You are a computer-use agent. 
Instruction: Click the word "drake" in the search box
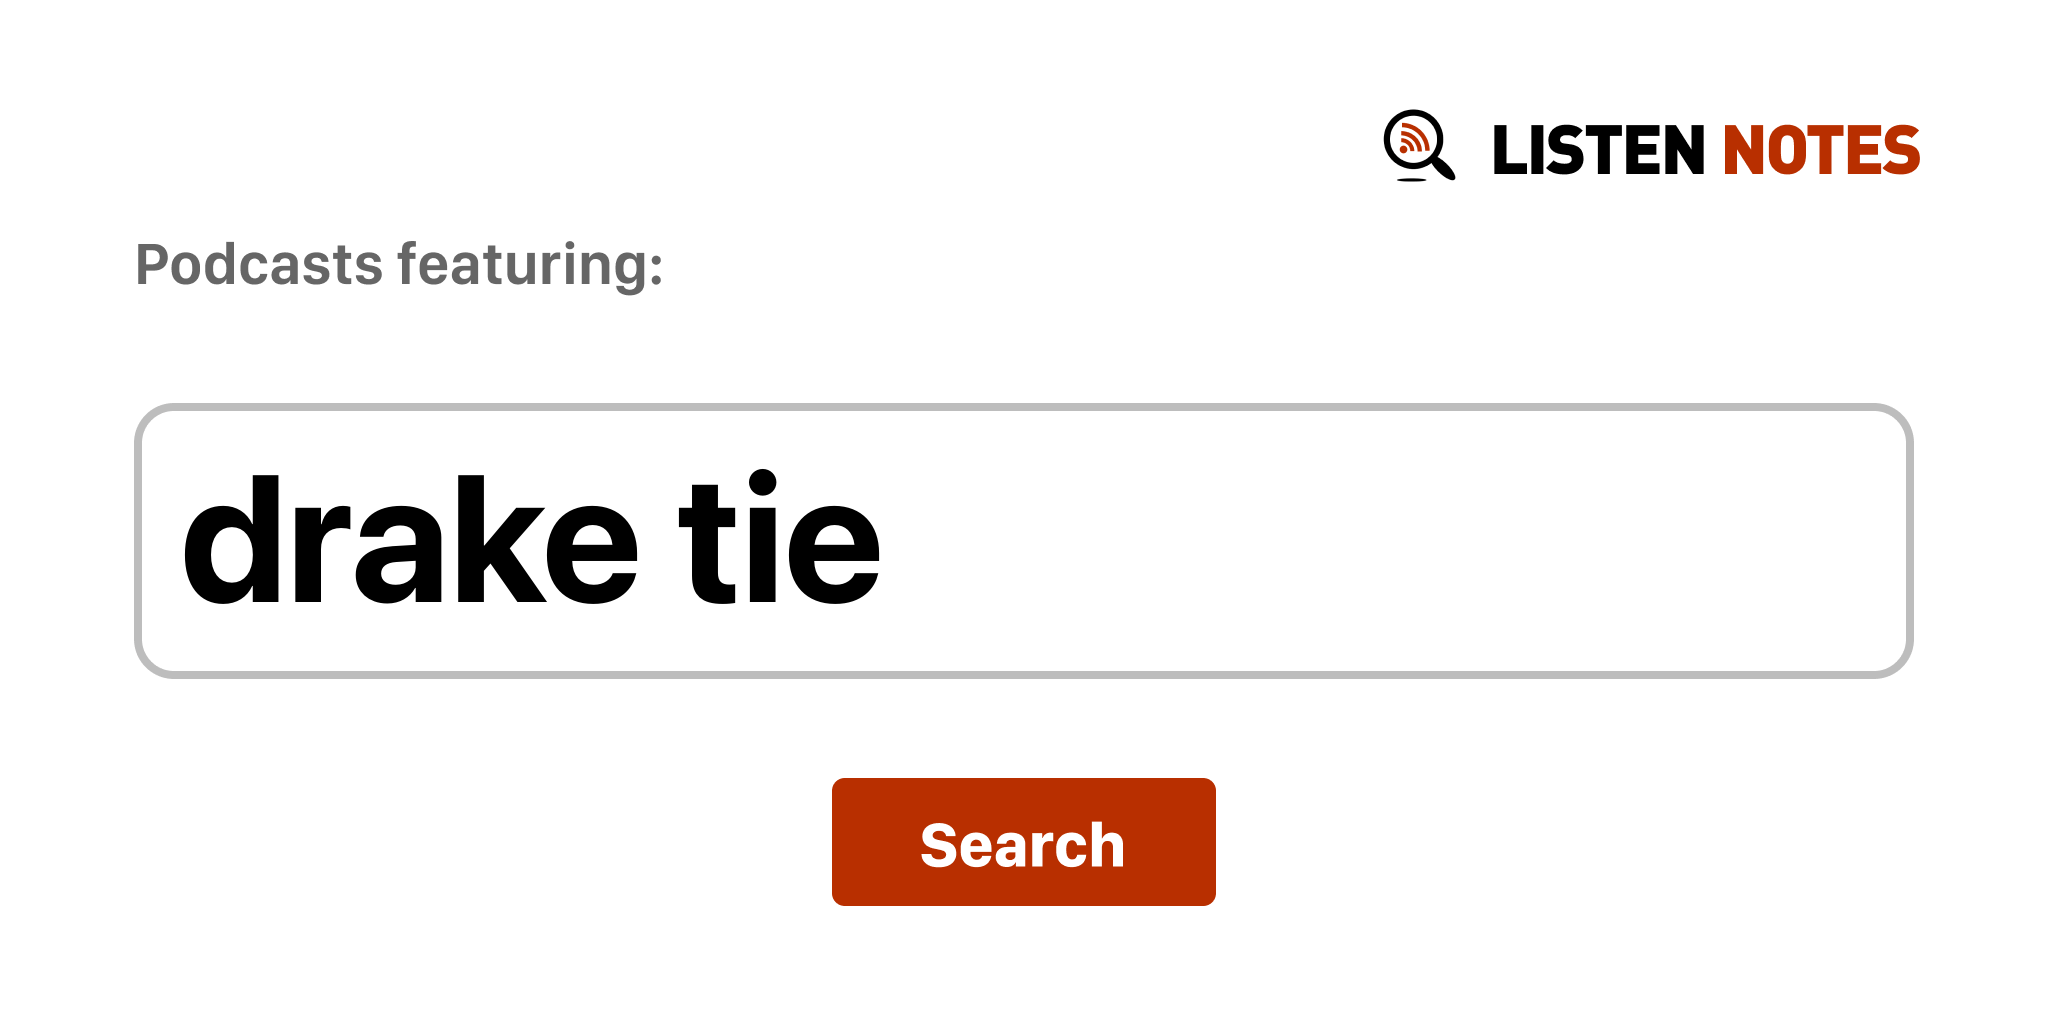(409, 541)
